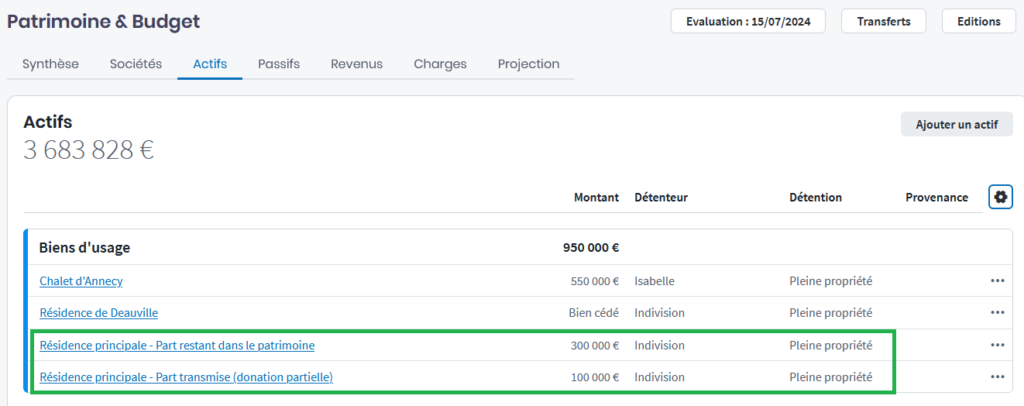Image resolution: width=1024 pixels, height=406 pixels.
Task: Open options menu for Résidence de Deauville row
Action: point(997,313)
